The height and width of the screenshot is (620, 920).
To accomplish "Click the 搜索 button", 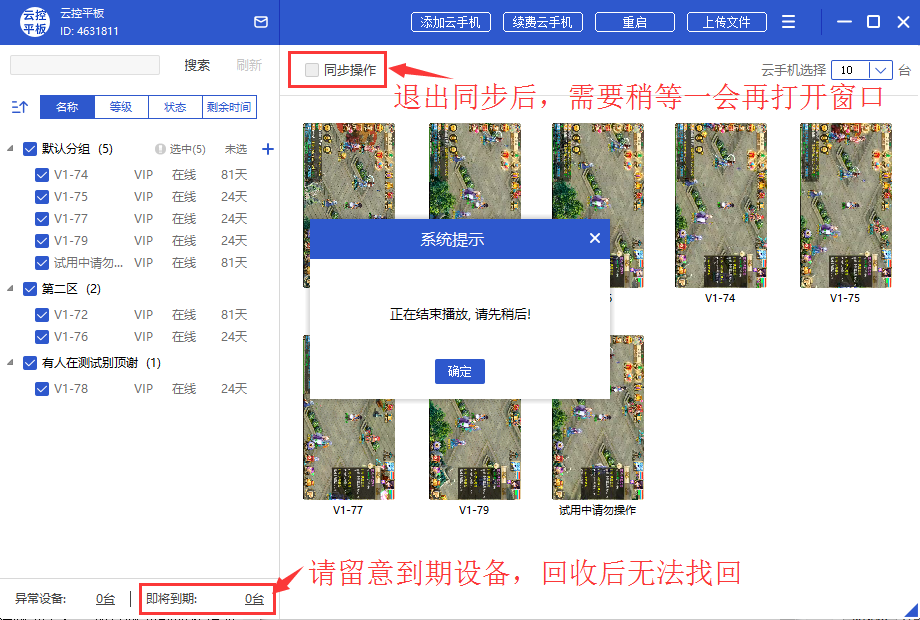I will pyautogui.click(x=197, y=65).
